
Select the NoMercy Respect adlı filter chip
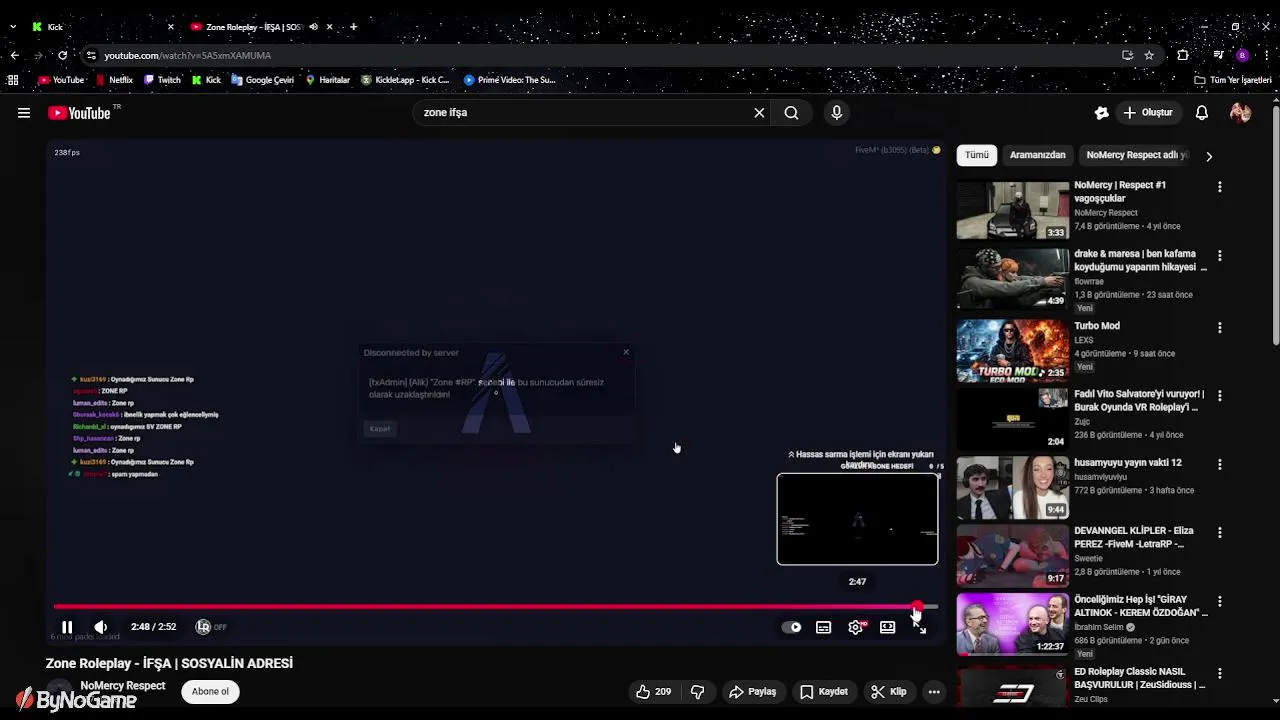click(x=1138, y=155)
